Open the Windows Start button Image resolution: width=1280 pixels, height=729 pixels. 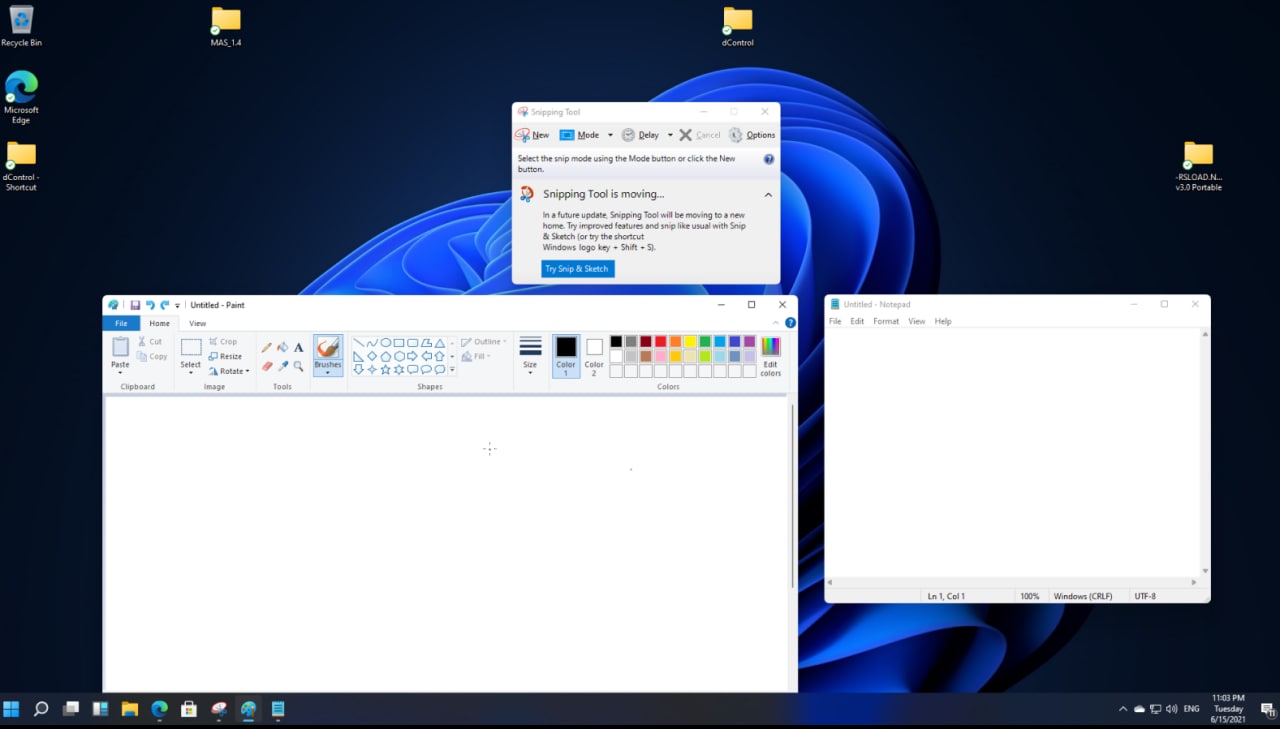(x=11, y=709)
